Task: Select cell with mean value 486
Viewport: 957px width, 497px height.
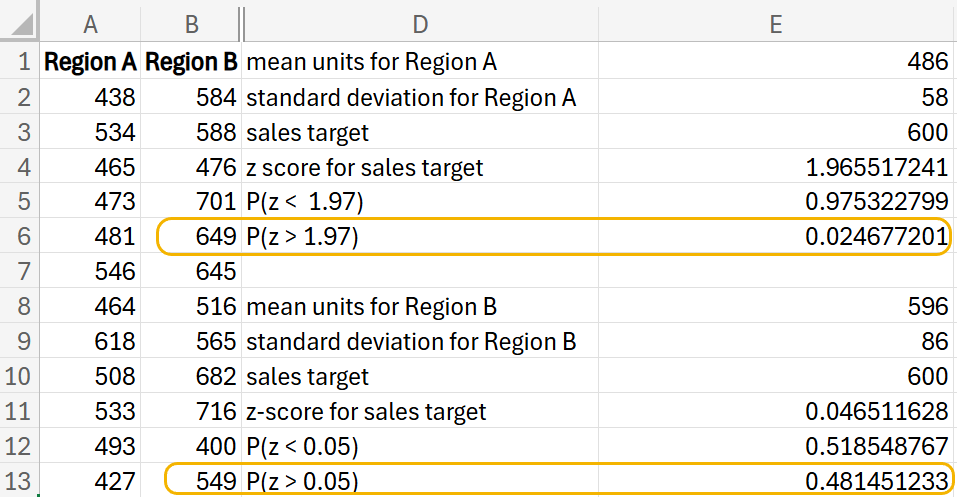Action: click(776, 62)
